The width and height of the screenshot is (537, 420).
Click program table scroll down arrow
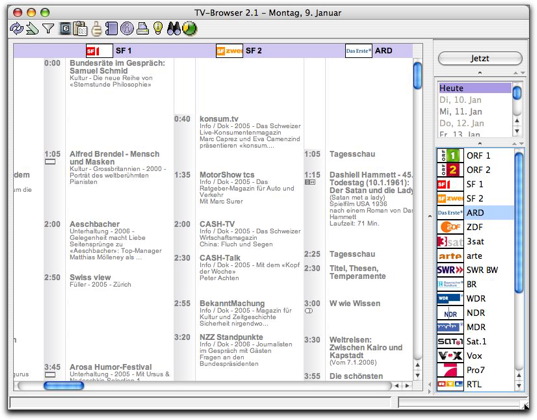417,375
